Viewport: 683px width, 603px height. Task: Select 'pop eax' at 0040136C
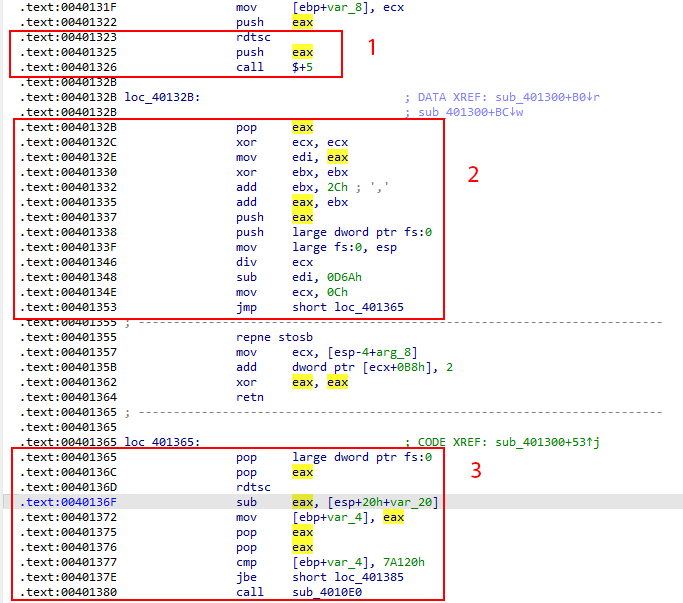tap(274, 472)
